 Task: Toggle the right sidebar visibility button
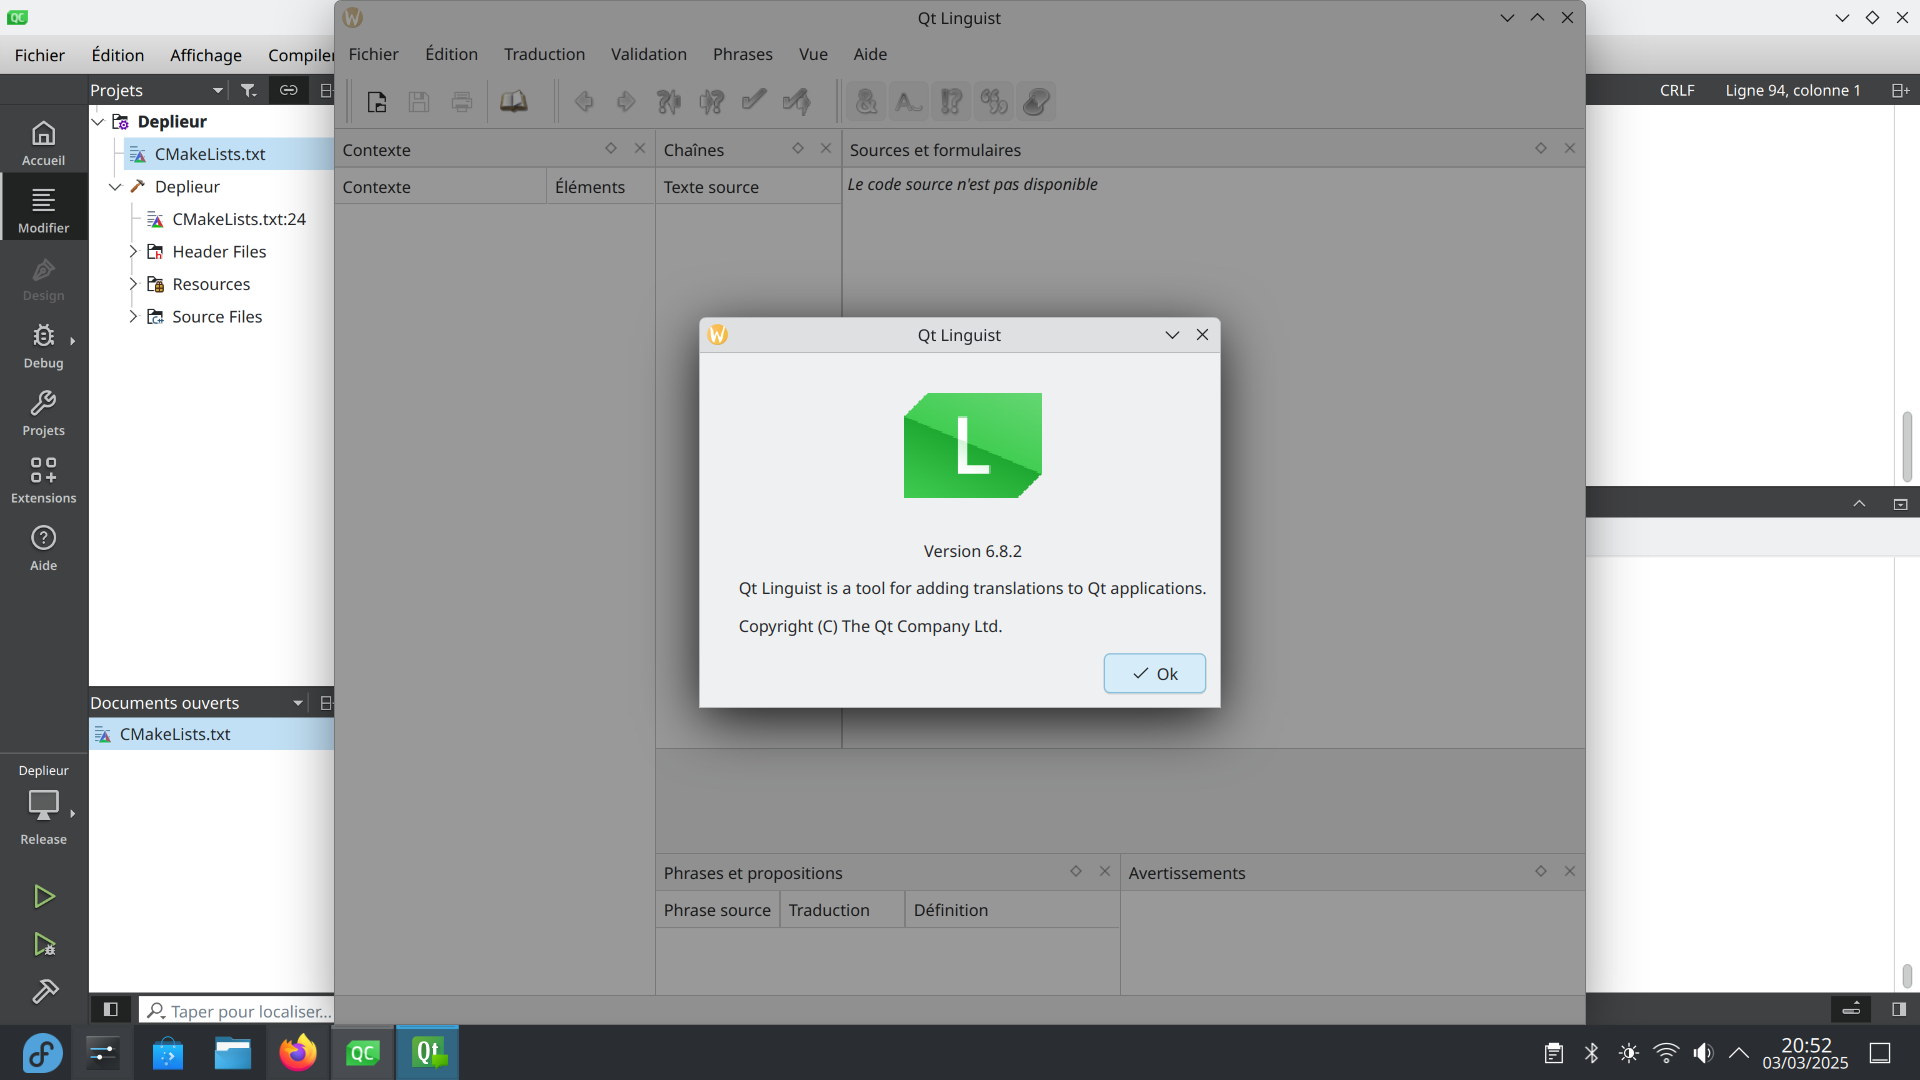pos(1898,1010)
